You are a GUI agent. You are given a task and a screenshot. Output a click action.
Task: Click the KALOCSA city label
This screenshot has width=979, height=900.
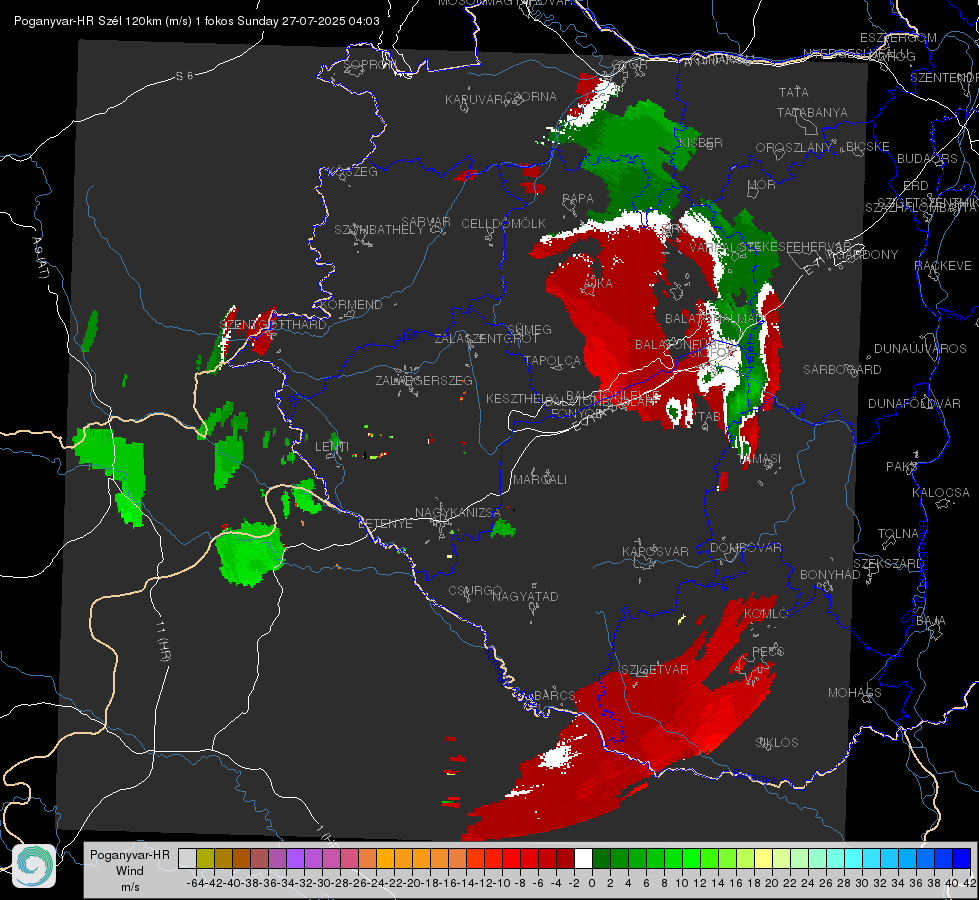(x=940, y=493)
